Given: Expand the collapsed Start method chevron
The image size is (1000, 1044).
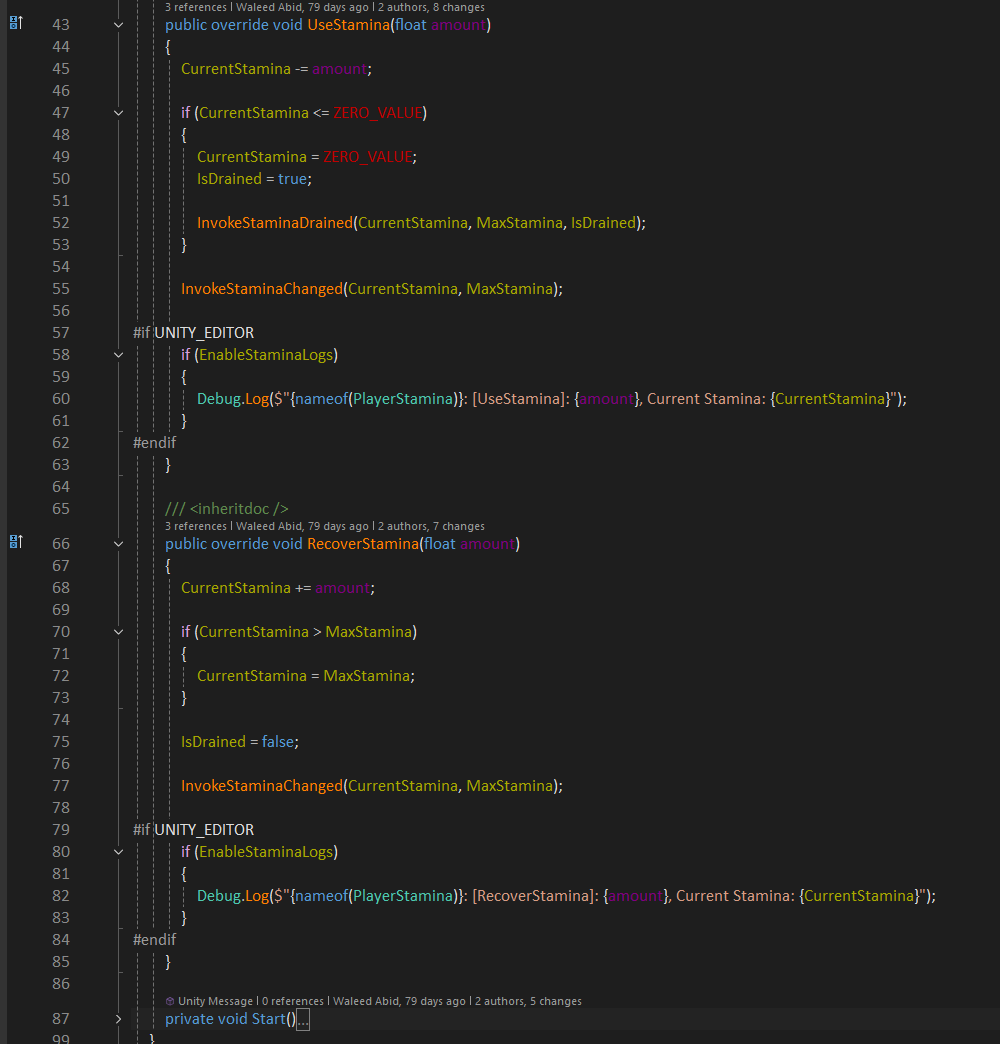Looking at the screenshot, I should tap(119, 1019).
